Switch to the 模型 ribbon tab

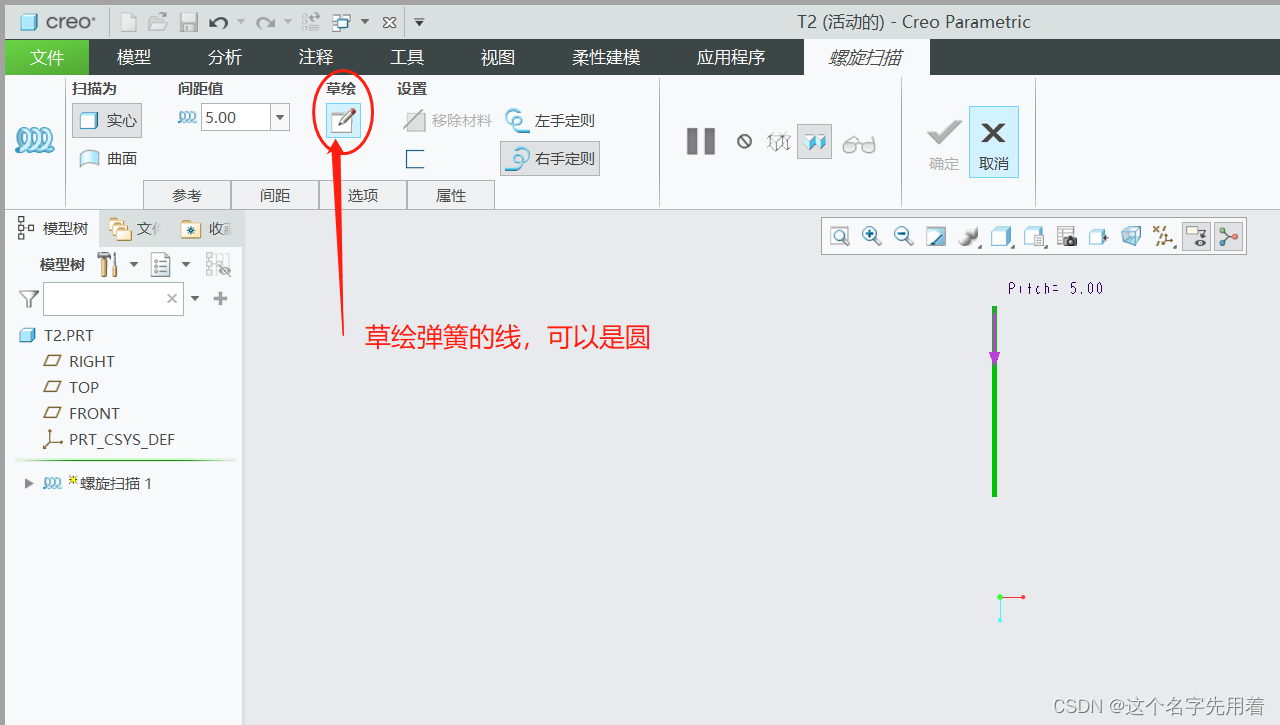(134, 57)
